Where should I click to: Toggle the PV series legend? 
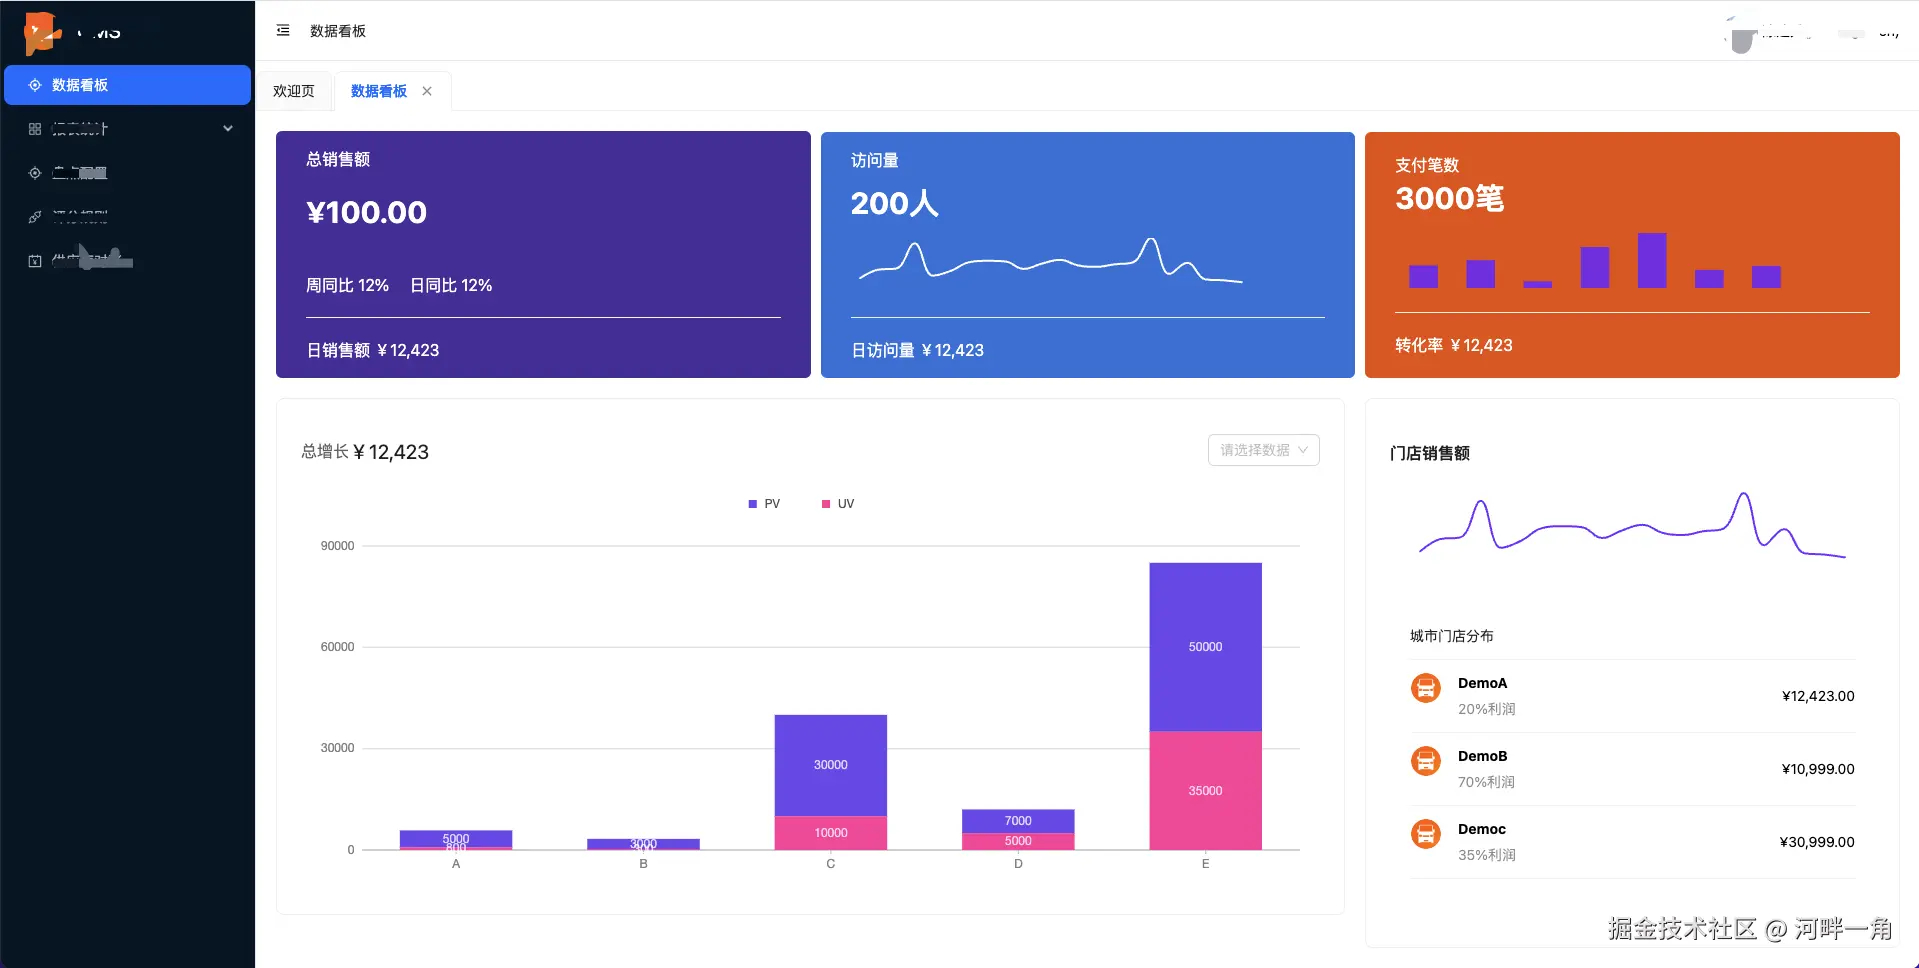click(x=764, y=504)
